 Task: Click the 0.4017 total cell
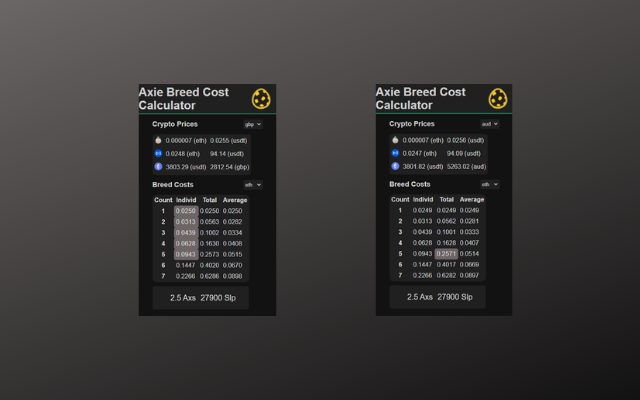[x=446, y=264]
